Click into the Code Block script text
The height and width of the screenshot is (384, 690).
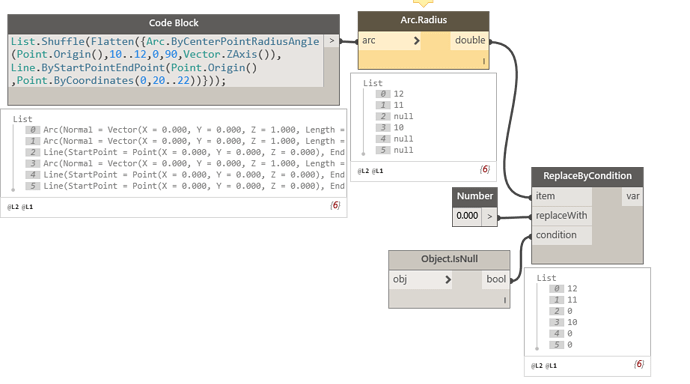(x=166, y=61)
